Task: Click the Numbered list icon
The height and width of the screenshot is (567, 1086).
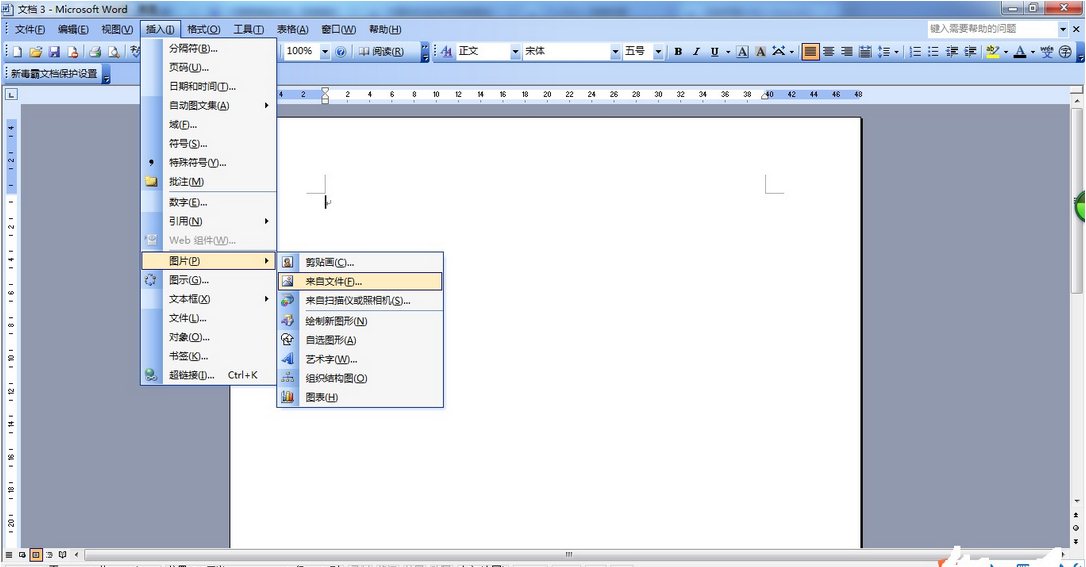Action: pyautogui.click(x=915, y=52)
